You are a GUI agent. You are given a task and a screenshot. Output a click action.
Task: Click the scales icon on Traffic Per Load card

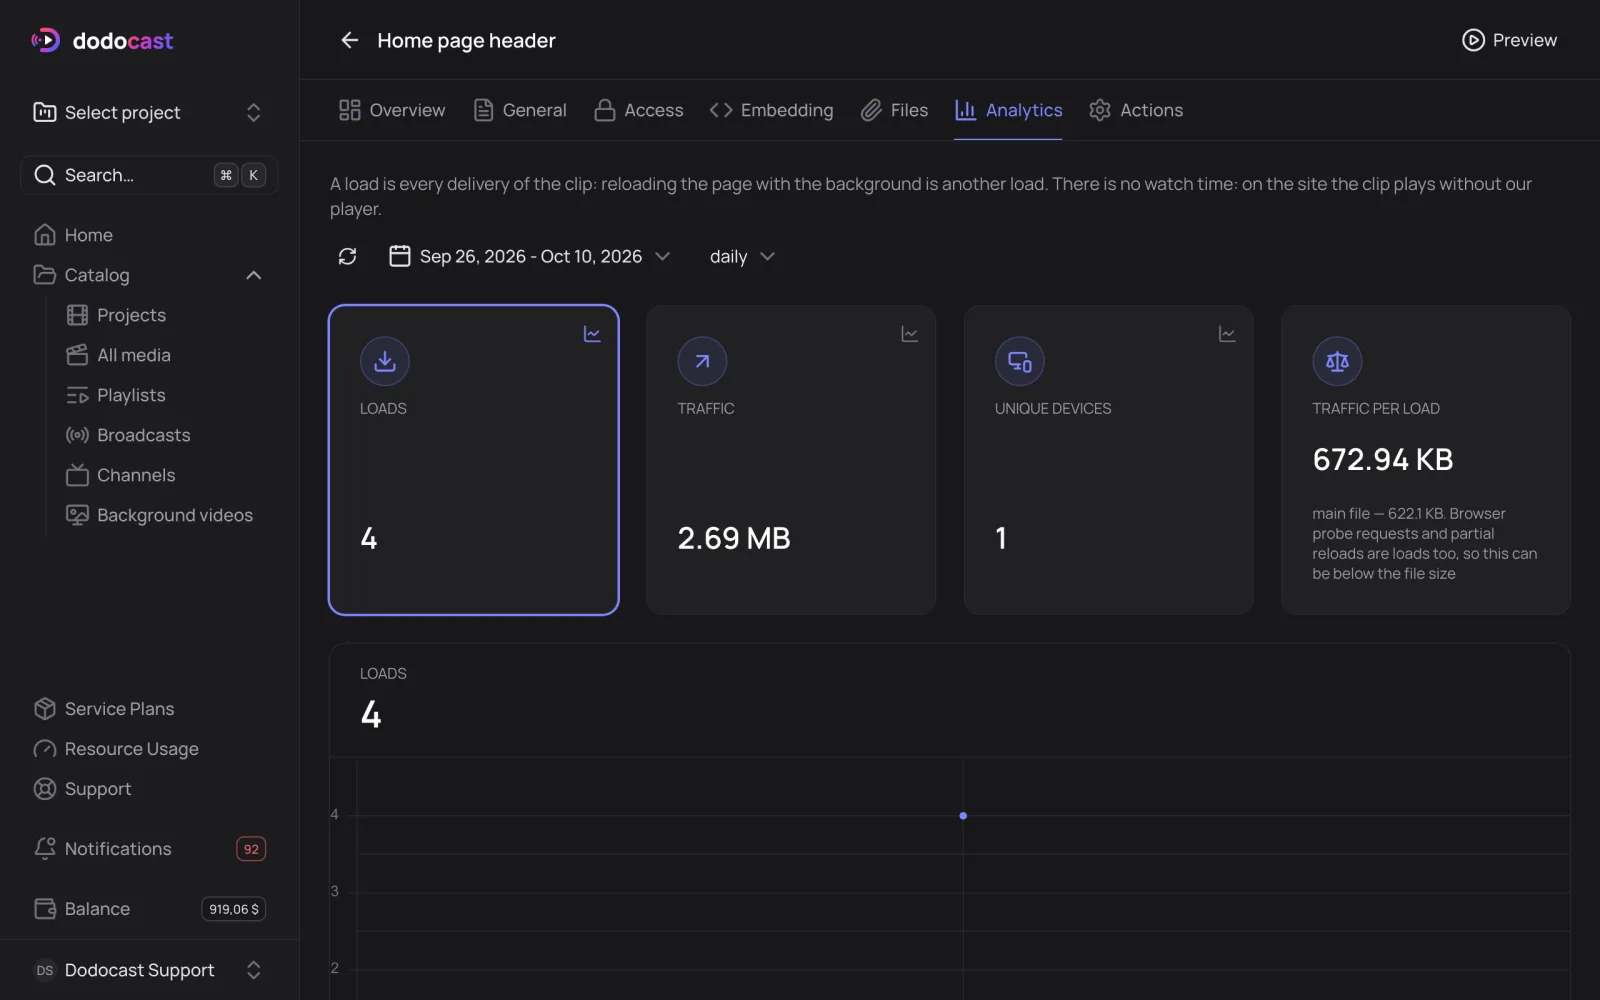click(1337, 361)
